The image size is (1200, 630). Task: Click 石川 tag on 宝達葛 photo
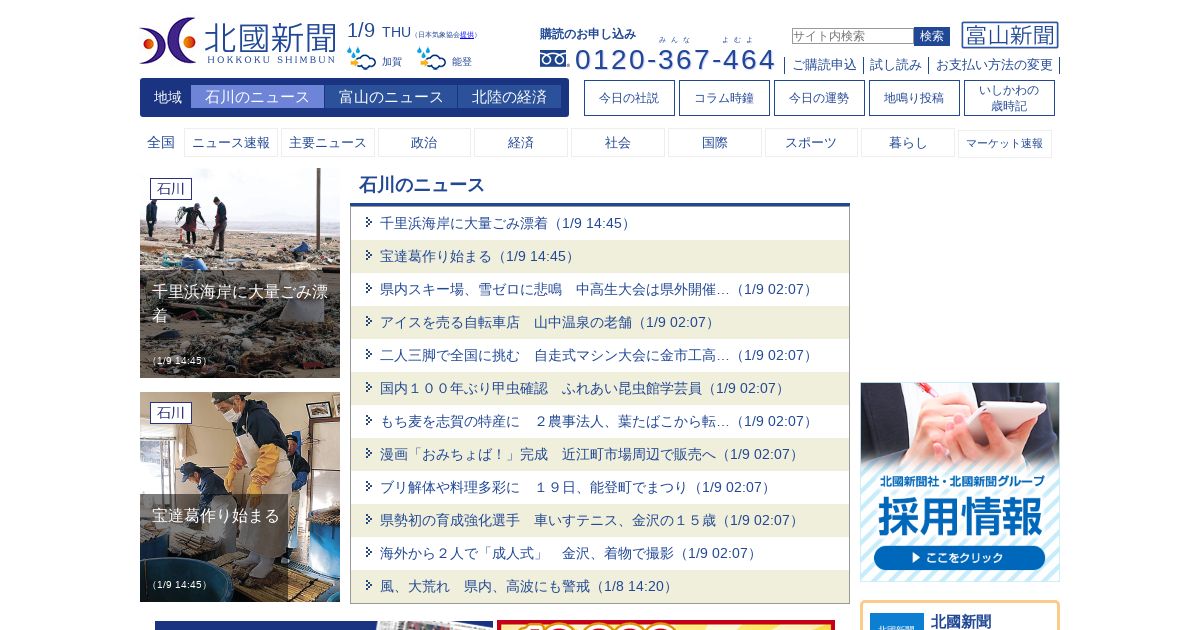pos(171,413)
